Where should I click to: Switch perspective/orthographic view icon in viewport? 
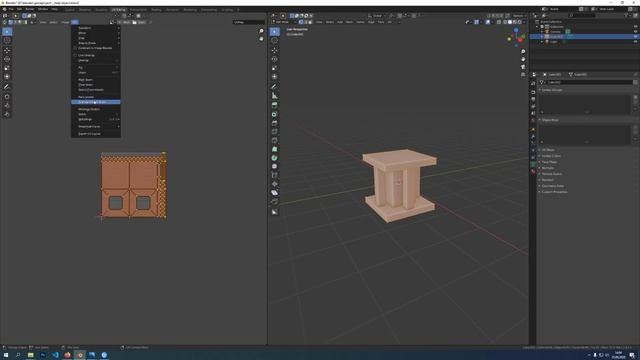(x=523, y=74)
